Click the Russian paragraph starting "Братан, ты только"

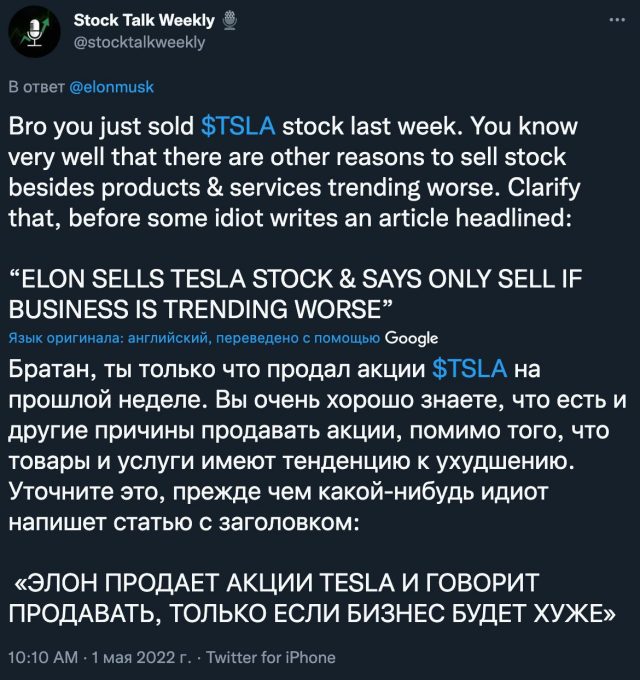tap(317, 445)
